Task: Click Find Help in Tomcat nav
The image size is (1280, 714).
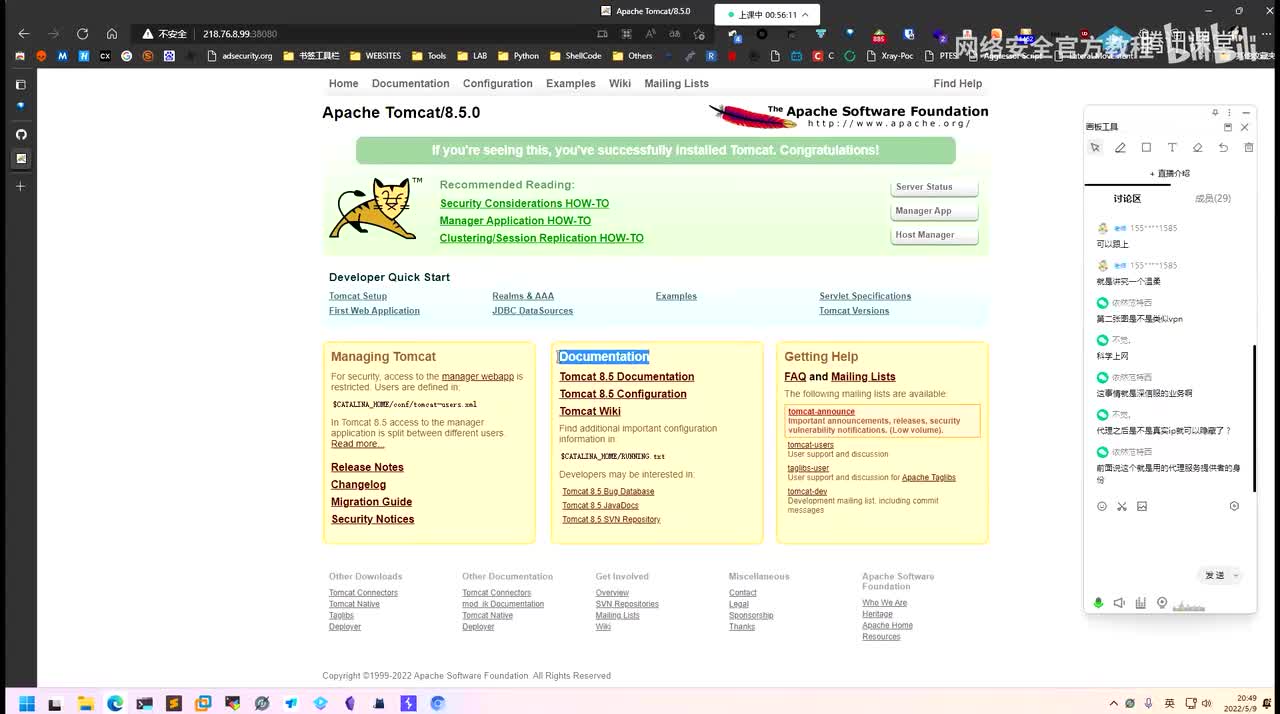Action: (x=958, y=83)
